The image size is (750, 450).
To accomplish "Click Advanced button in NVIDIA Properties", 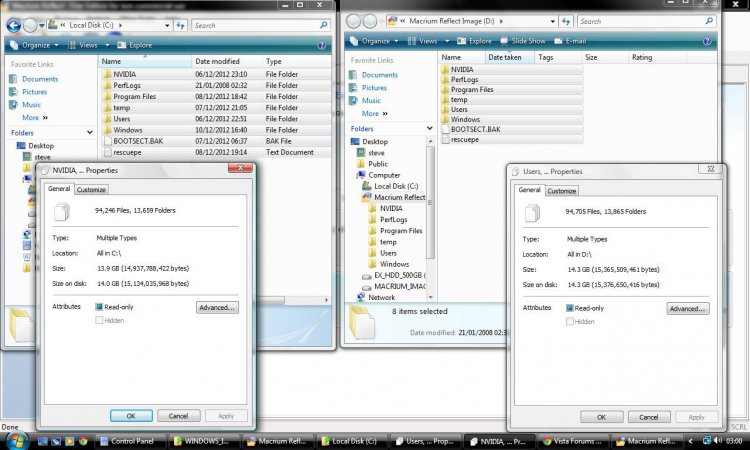I will click(x=217, y=307).
